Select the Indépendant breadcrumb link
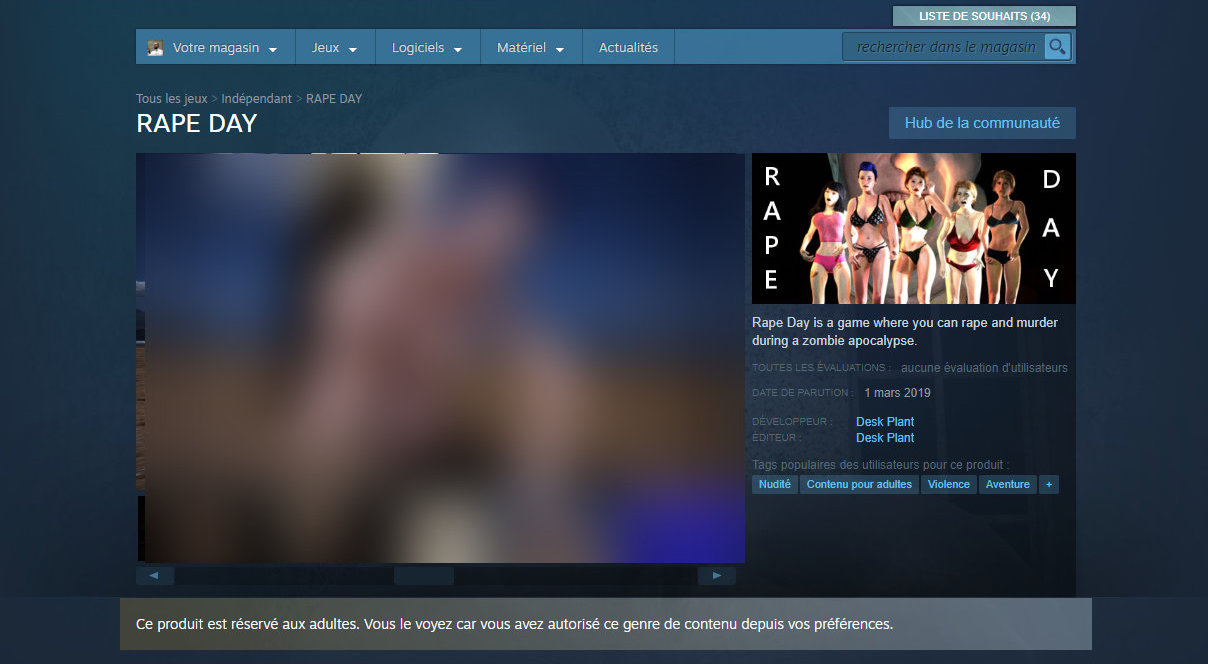Viewport: 1208px width, 664px height. (x=256, y=99)
